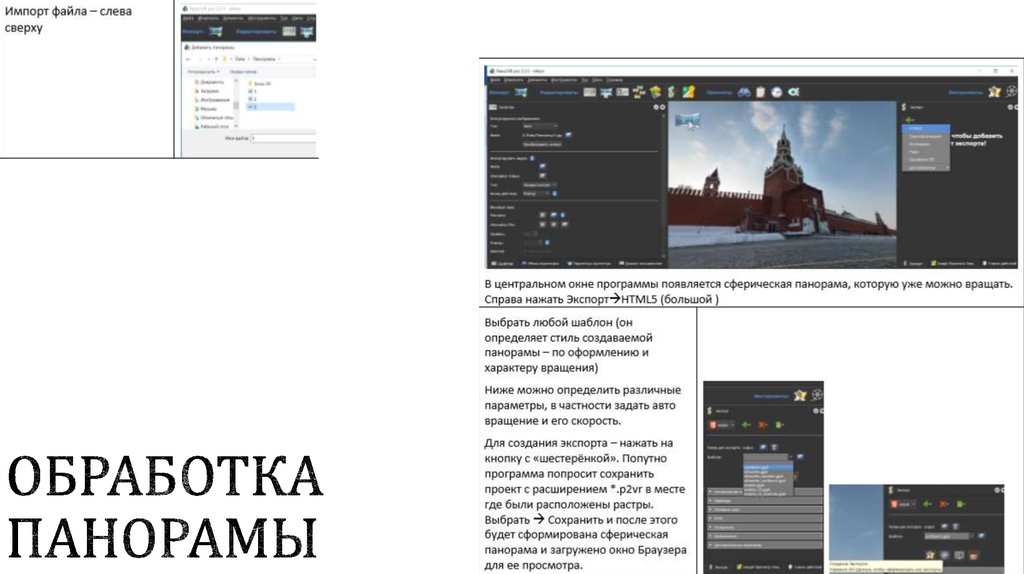Viewport: 1024px width, 574px height.
Task: Select HTML5 in the export format menu of the Kremlin window
Action: (925, 128)
